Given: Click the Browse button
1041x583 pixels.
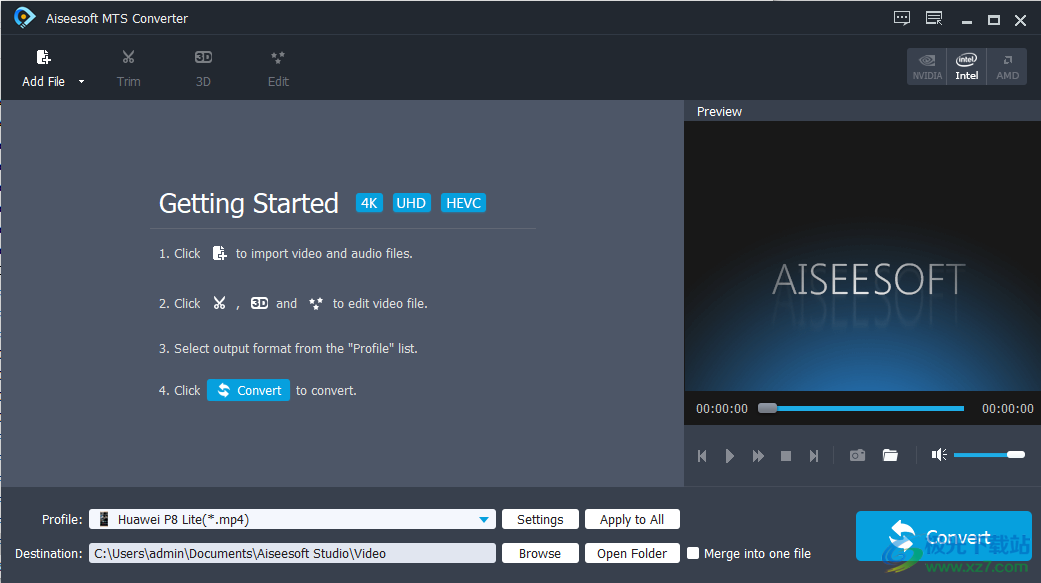Looking at the screenshot, I should [540, 553].
